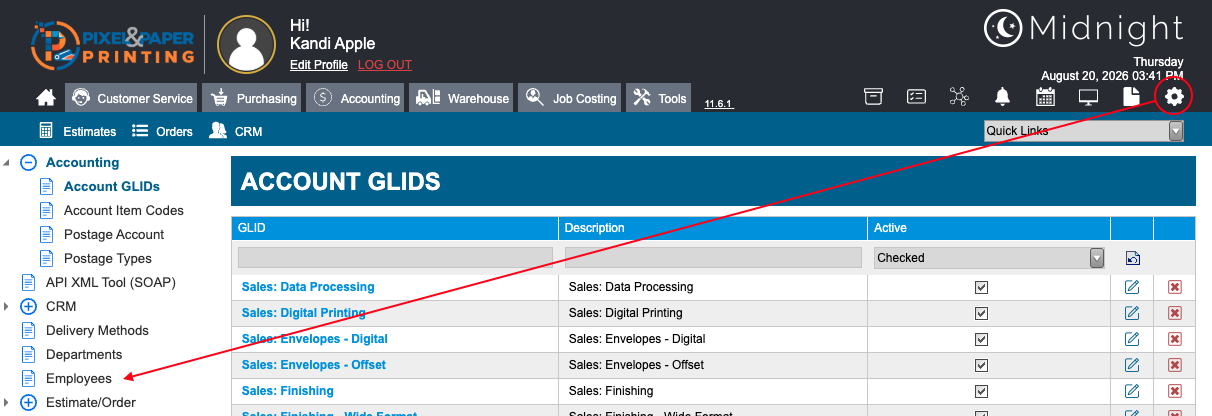
Task: Open Departments in tree
Action: (x=84, y=354)
